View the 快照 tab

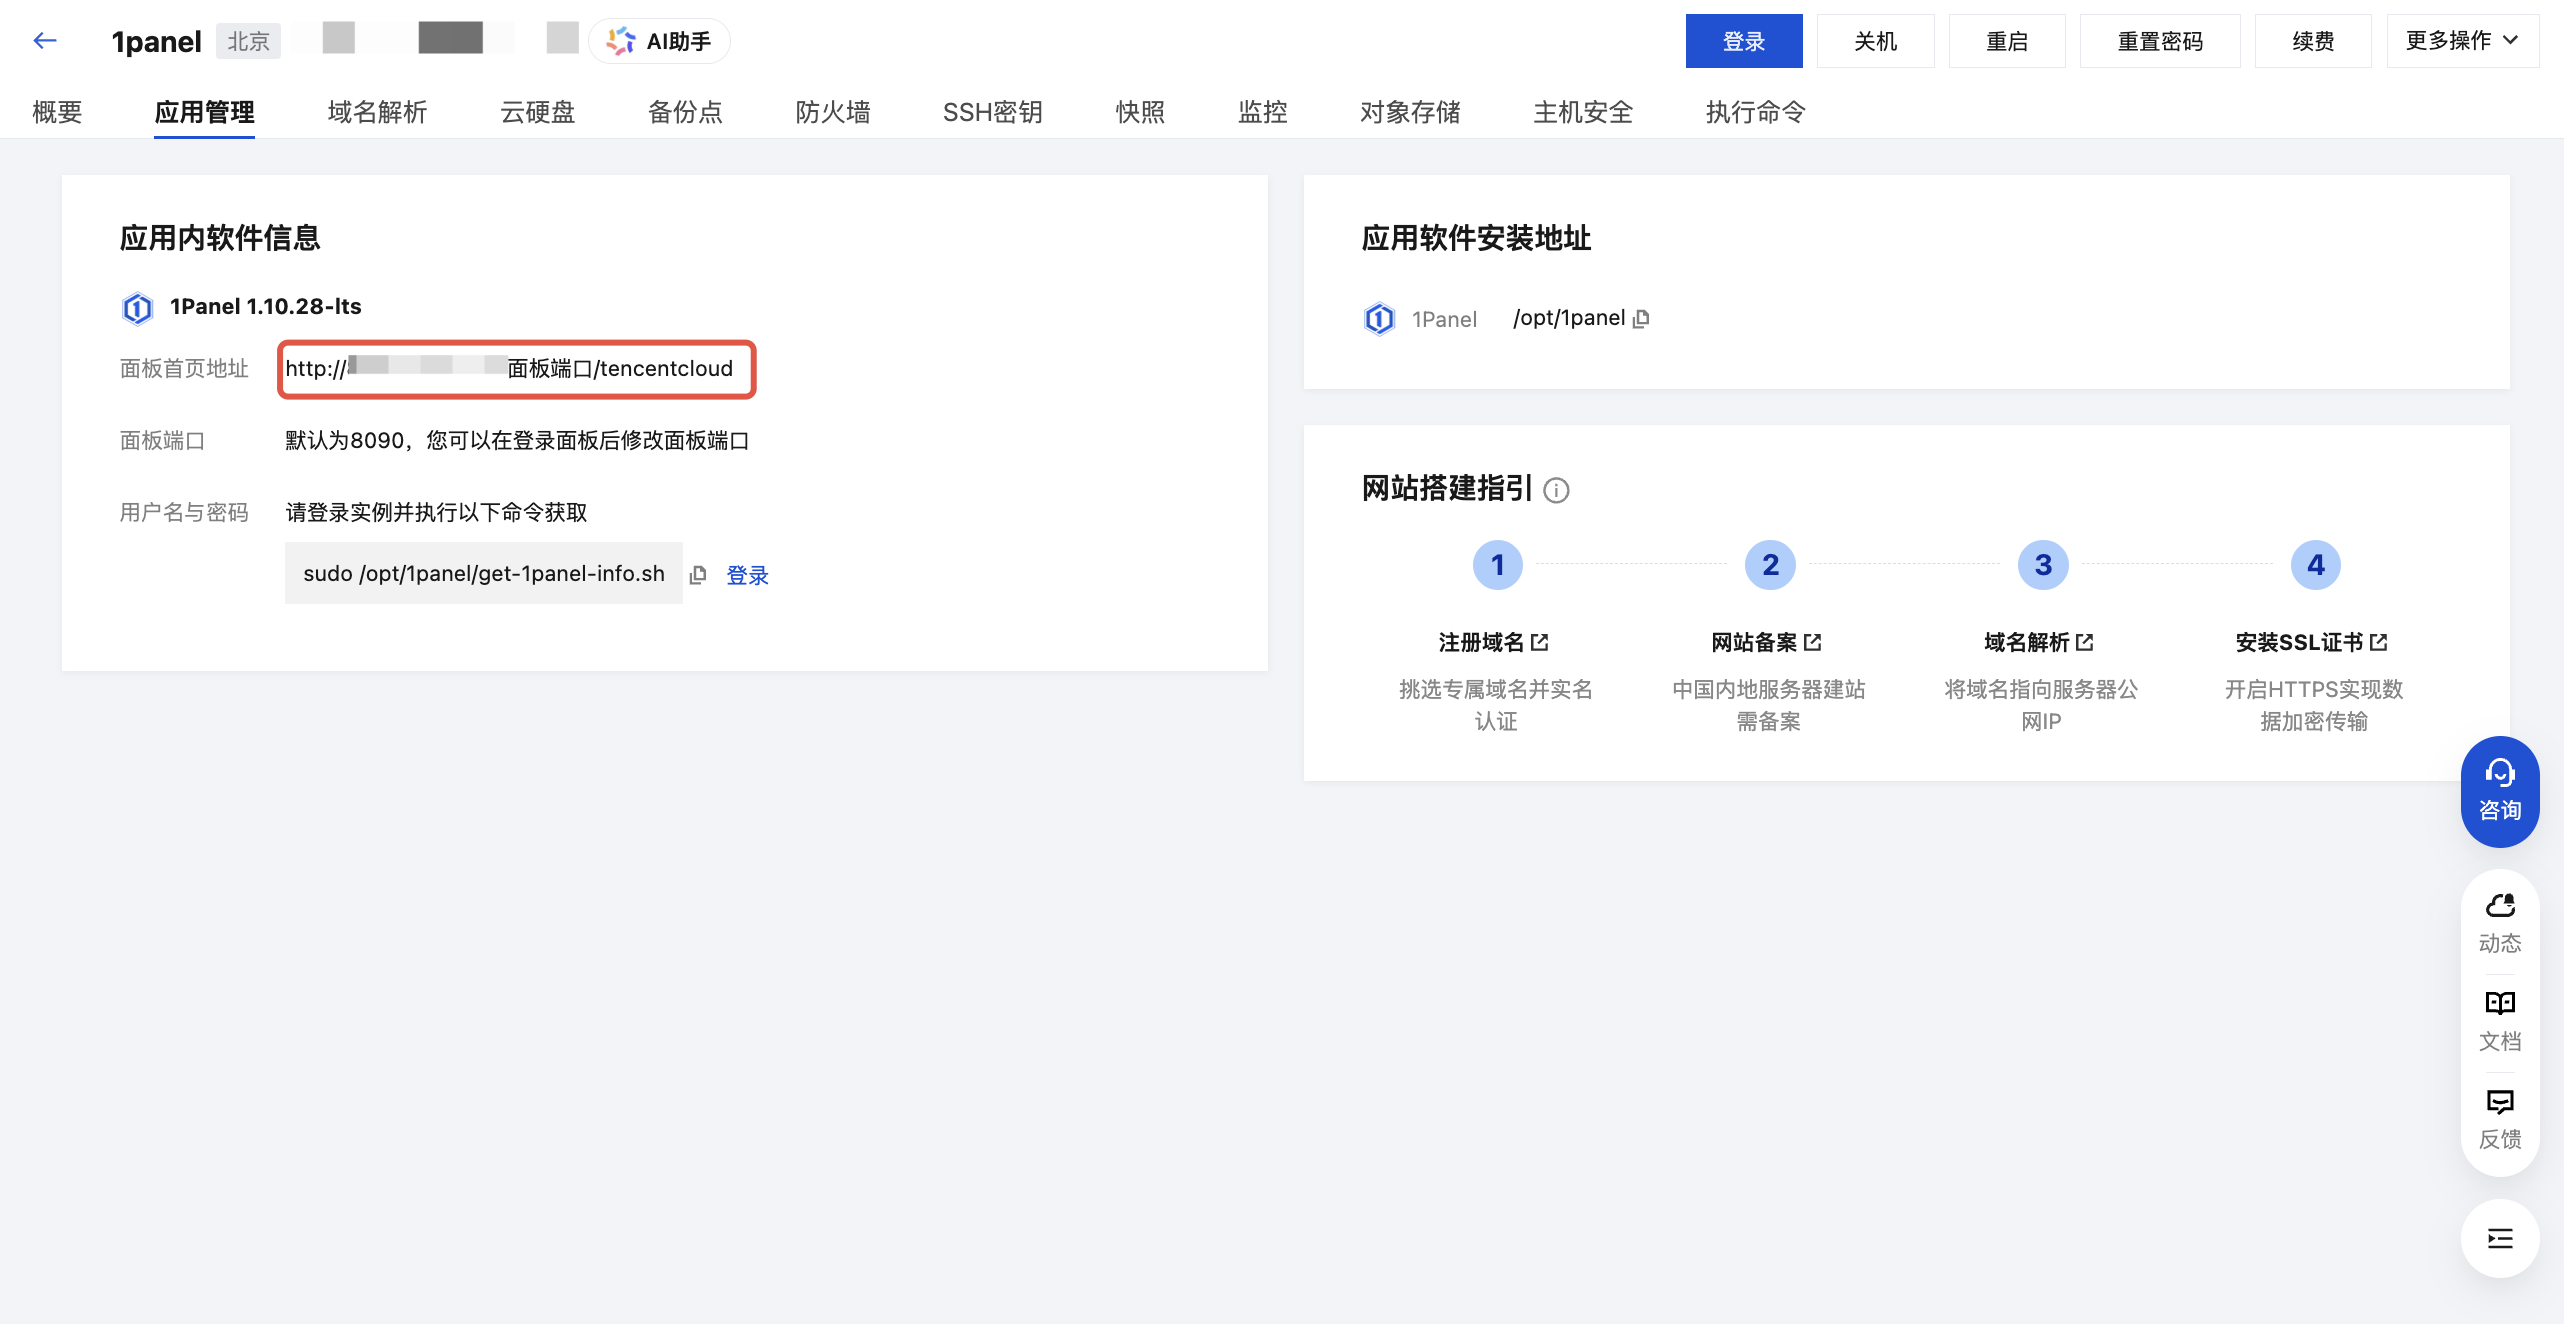(1140, 112)
